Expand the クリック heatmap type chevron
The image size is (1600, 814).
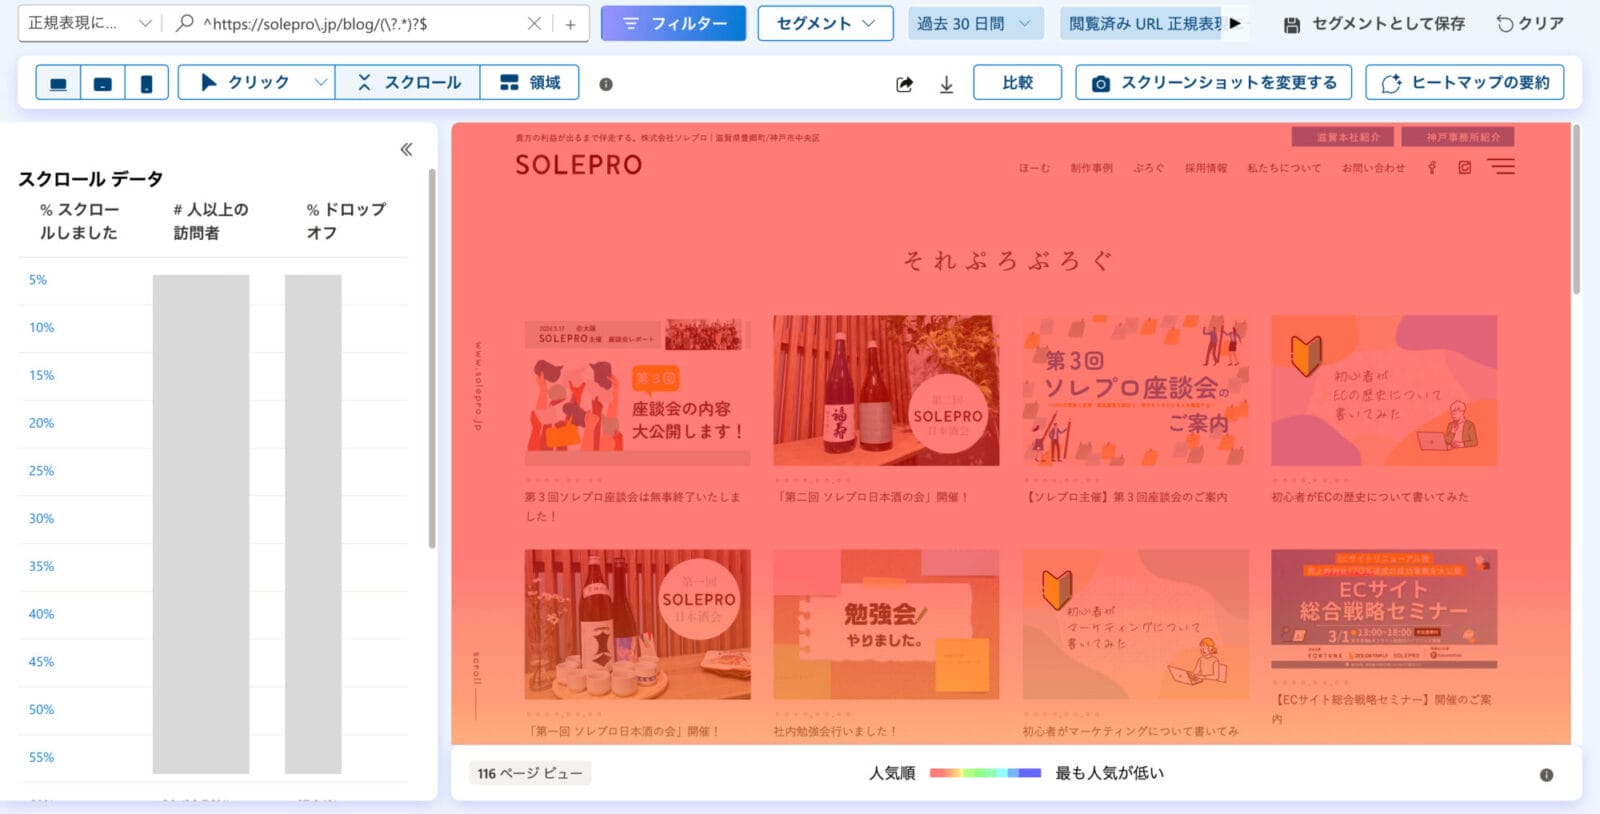(x=320, y=83)
